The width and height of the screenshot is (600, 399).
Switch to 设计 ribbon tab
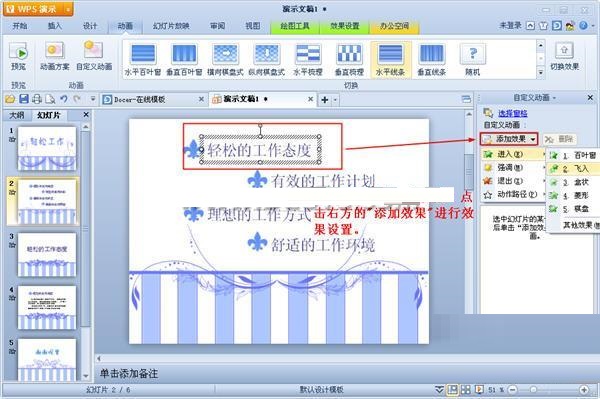click(x=90, y=26)
